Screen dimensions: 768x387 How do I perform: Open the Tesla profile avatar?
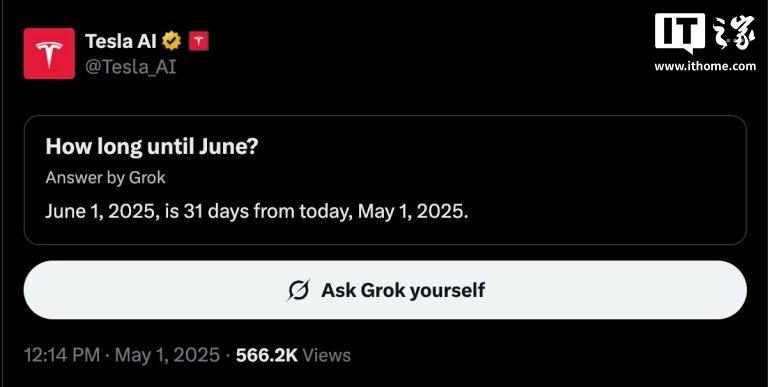(x=49, y=53)
